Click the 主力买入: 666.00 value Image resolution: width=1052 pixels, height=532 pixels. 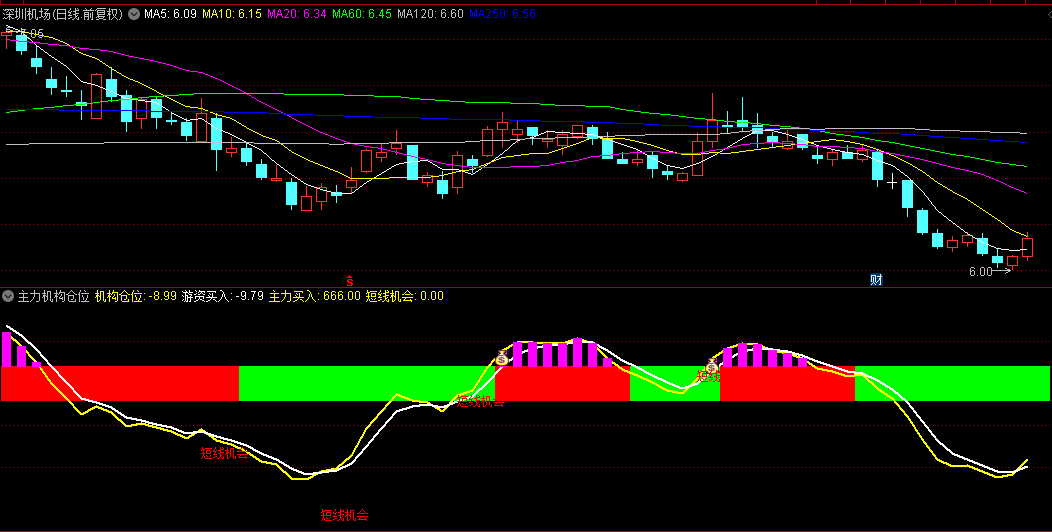[315, 296]
